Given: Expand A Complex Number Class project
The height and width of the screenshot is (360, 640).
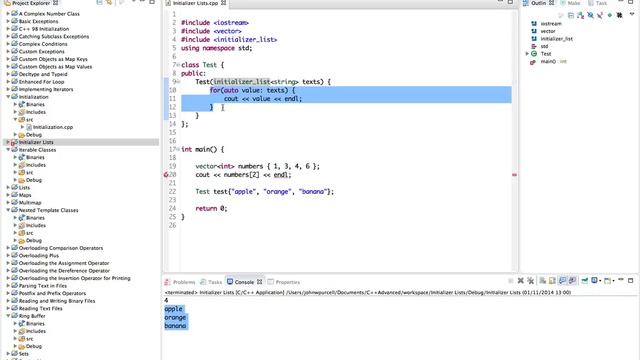Looking at the screenshot, I should 8,14.
